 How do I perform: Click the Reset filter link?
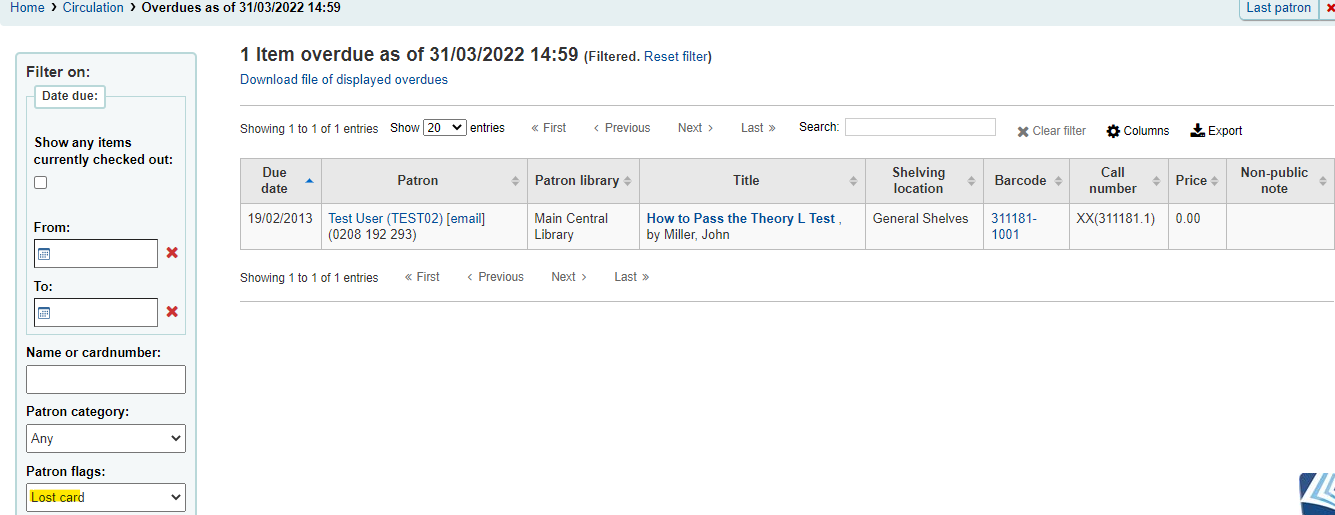[676, 57]
